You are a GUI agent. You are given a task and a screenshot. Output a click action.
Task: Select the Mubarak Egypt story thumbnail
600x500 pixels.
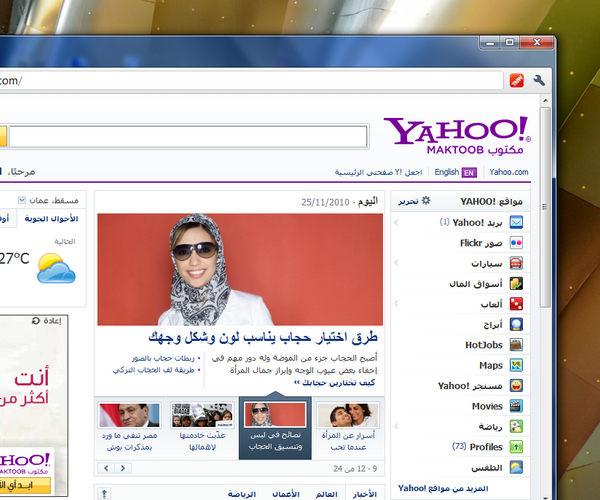[x=129, y=415]
